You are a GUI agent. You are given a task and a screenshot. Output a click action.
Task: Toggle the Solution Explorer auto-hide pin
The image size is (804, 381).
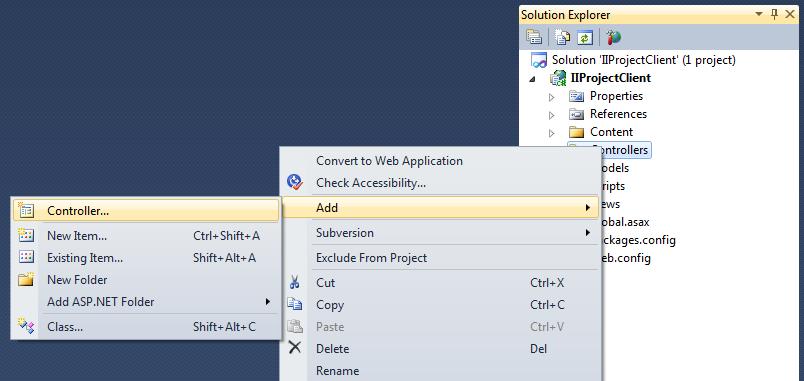click(774, 14)
